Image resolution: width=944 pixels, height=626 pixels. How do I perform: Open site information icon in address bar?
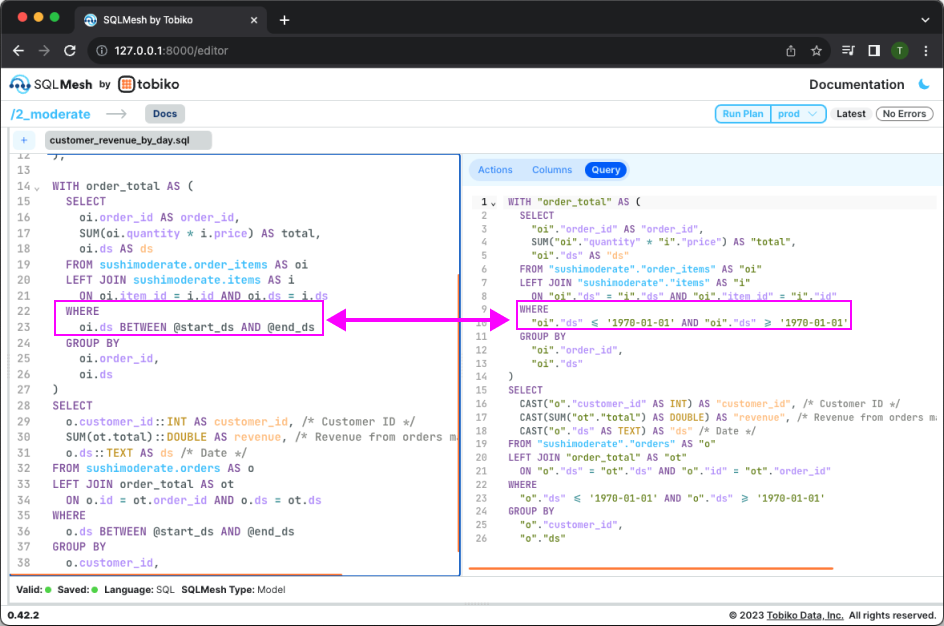(x=102, y=51)
